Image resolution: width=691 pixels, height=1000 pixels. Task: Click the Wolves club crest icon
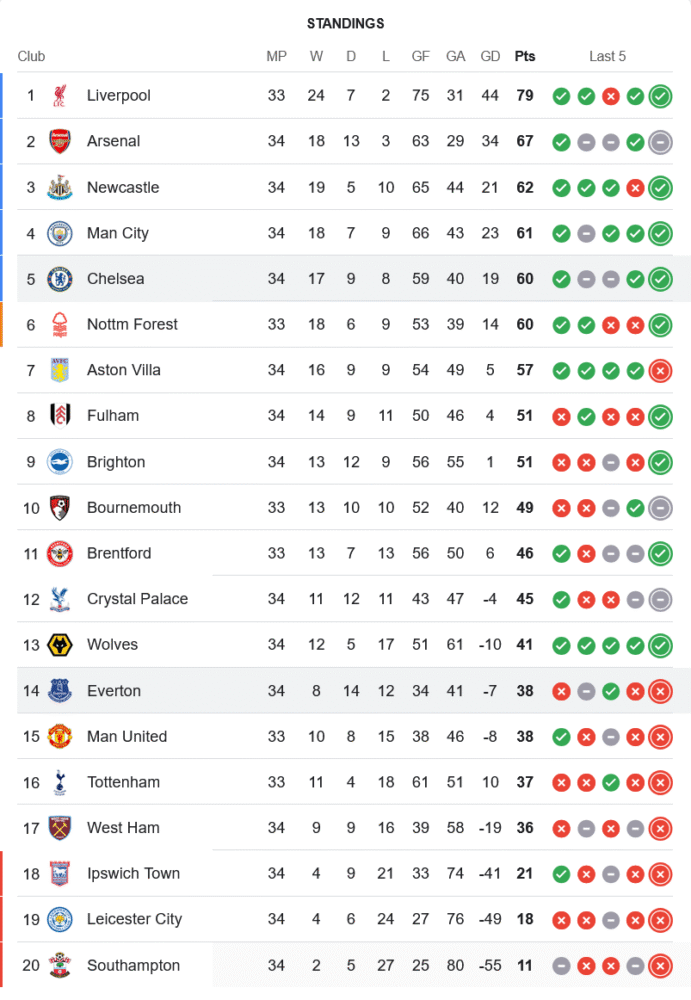pyautogui.click(x=59, y=645)
